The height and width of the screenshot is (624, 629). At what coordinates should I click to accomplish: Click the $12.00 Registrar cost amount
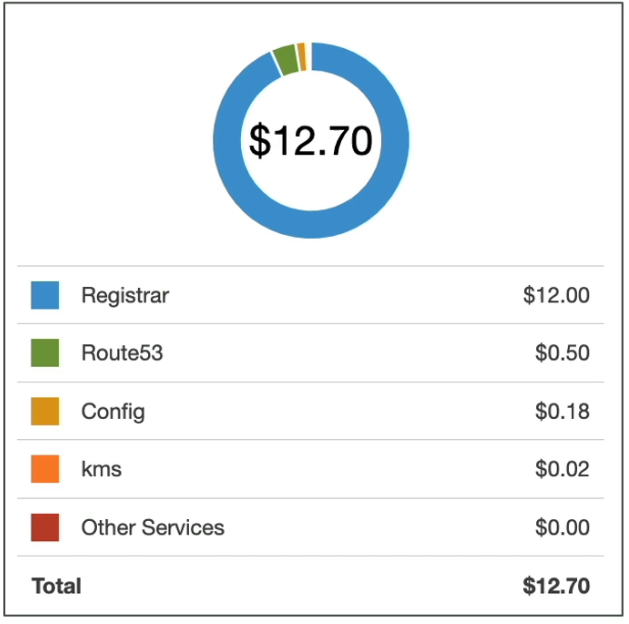coord(556,295)
